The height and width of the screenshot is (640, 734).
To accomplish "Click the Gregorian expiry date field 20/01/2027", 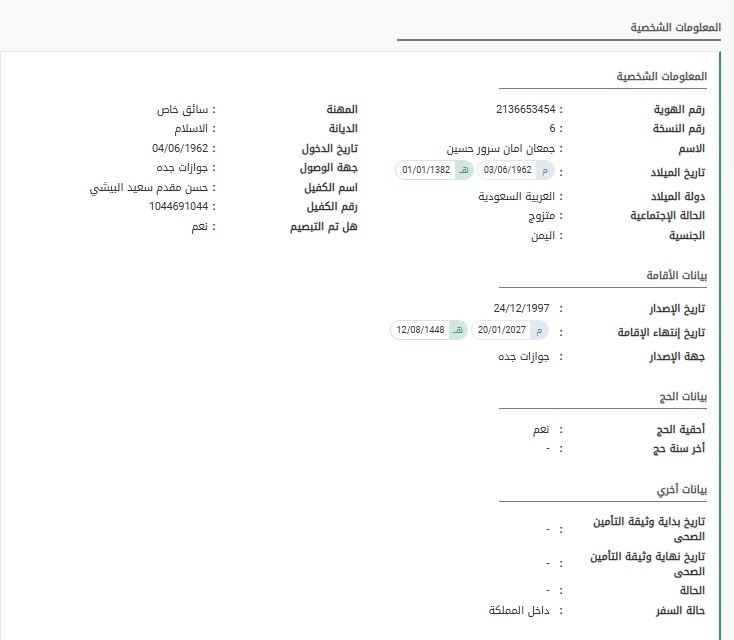I will click(x=503, y=329).
